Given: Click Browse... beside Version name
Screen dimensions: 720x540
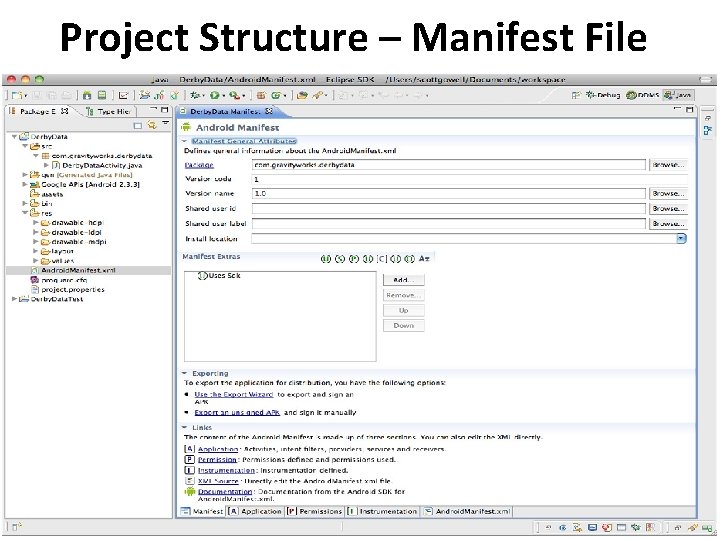Looking at the screenshot, I should [669, 194].
